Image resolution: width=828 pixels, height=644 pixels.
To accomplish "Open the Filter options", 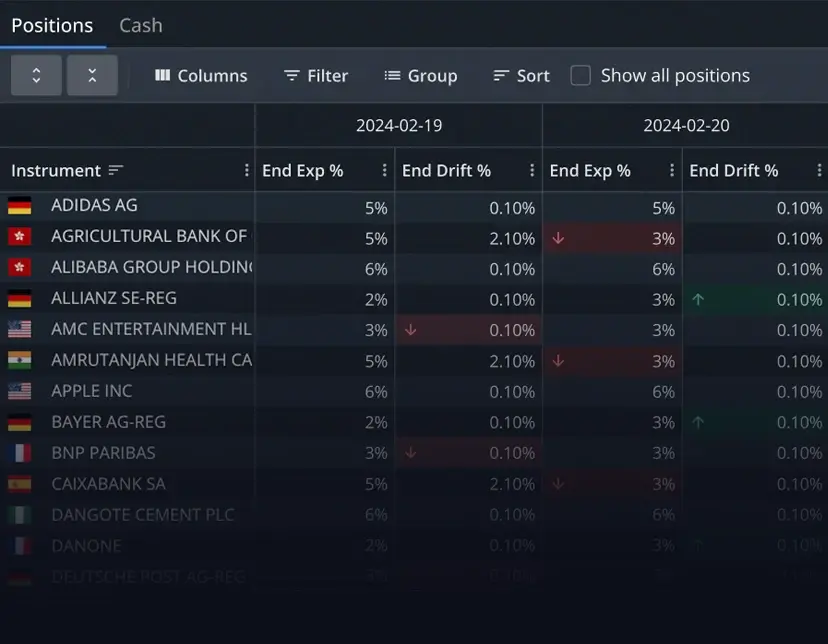I will click(316, 76).
